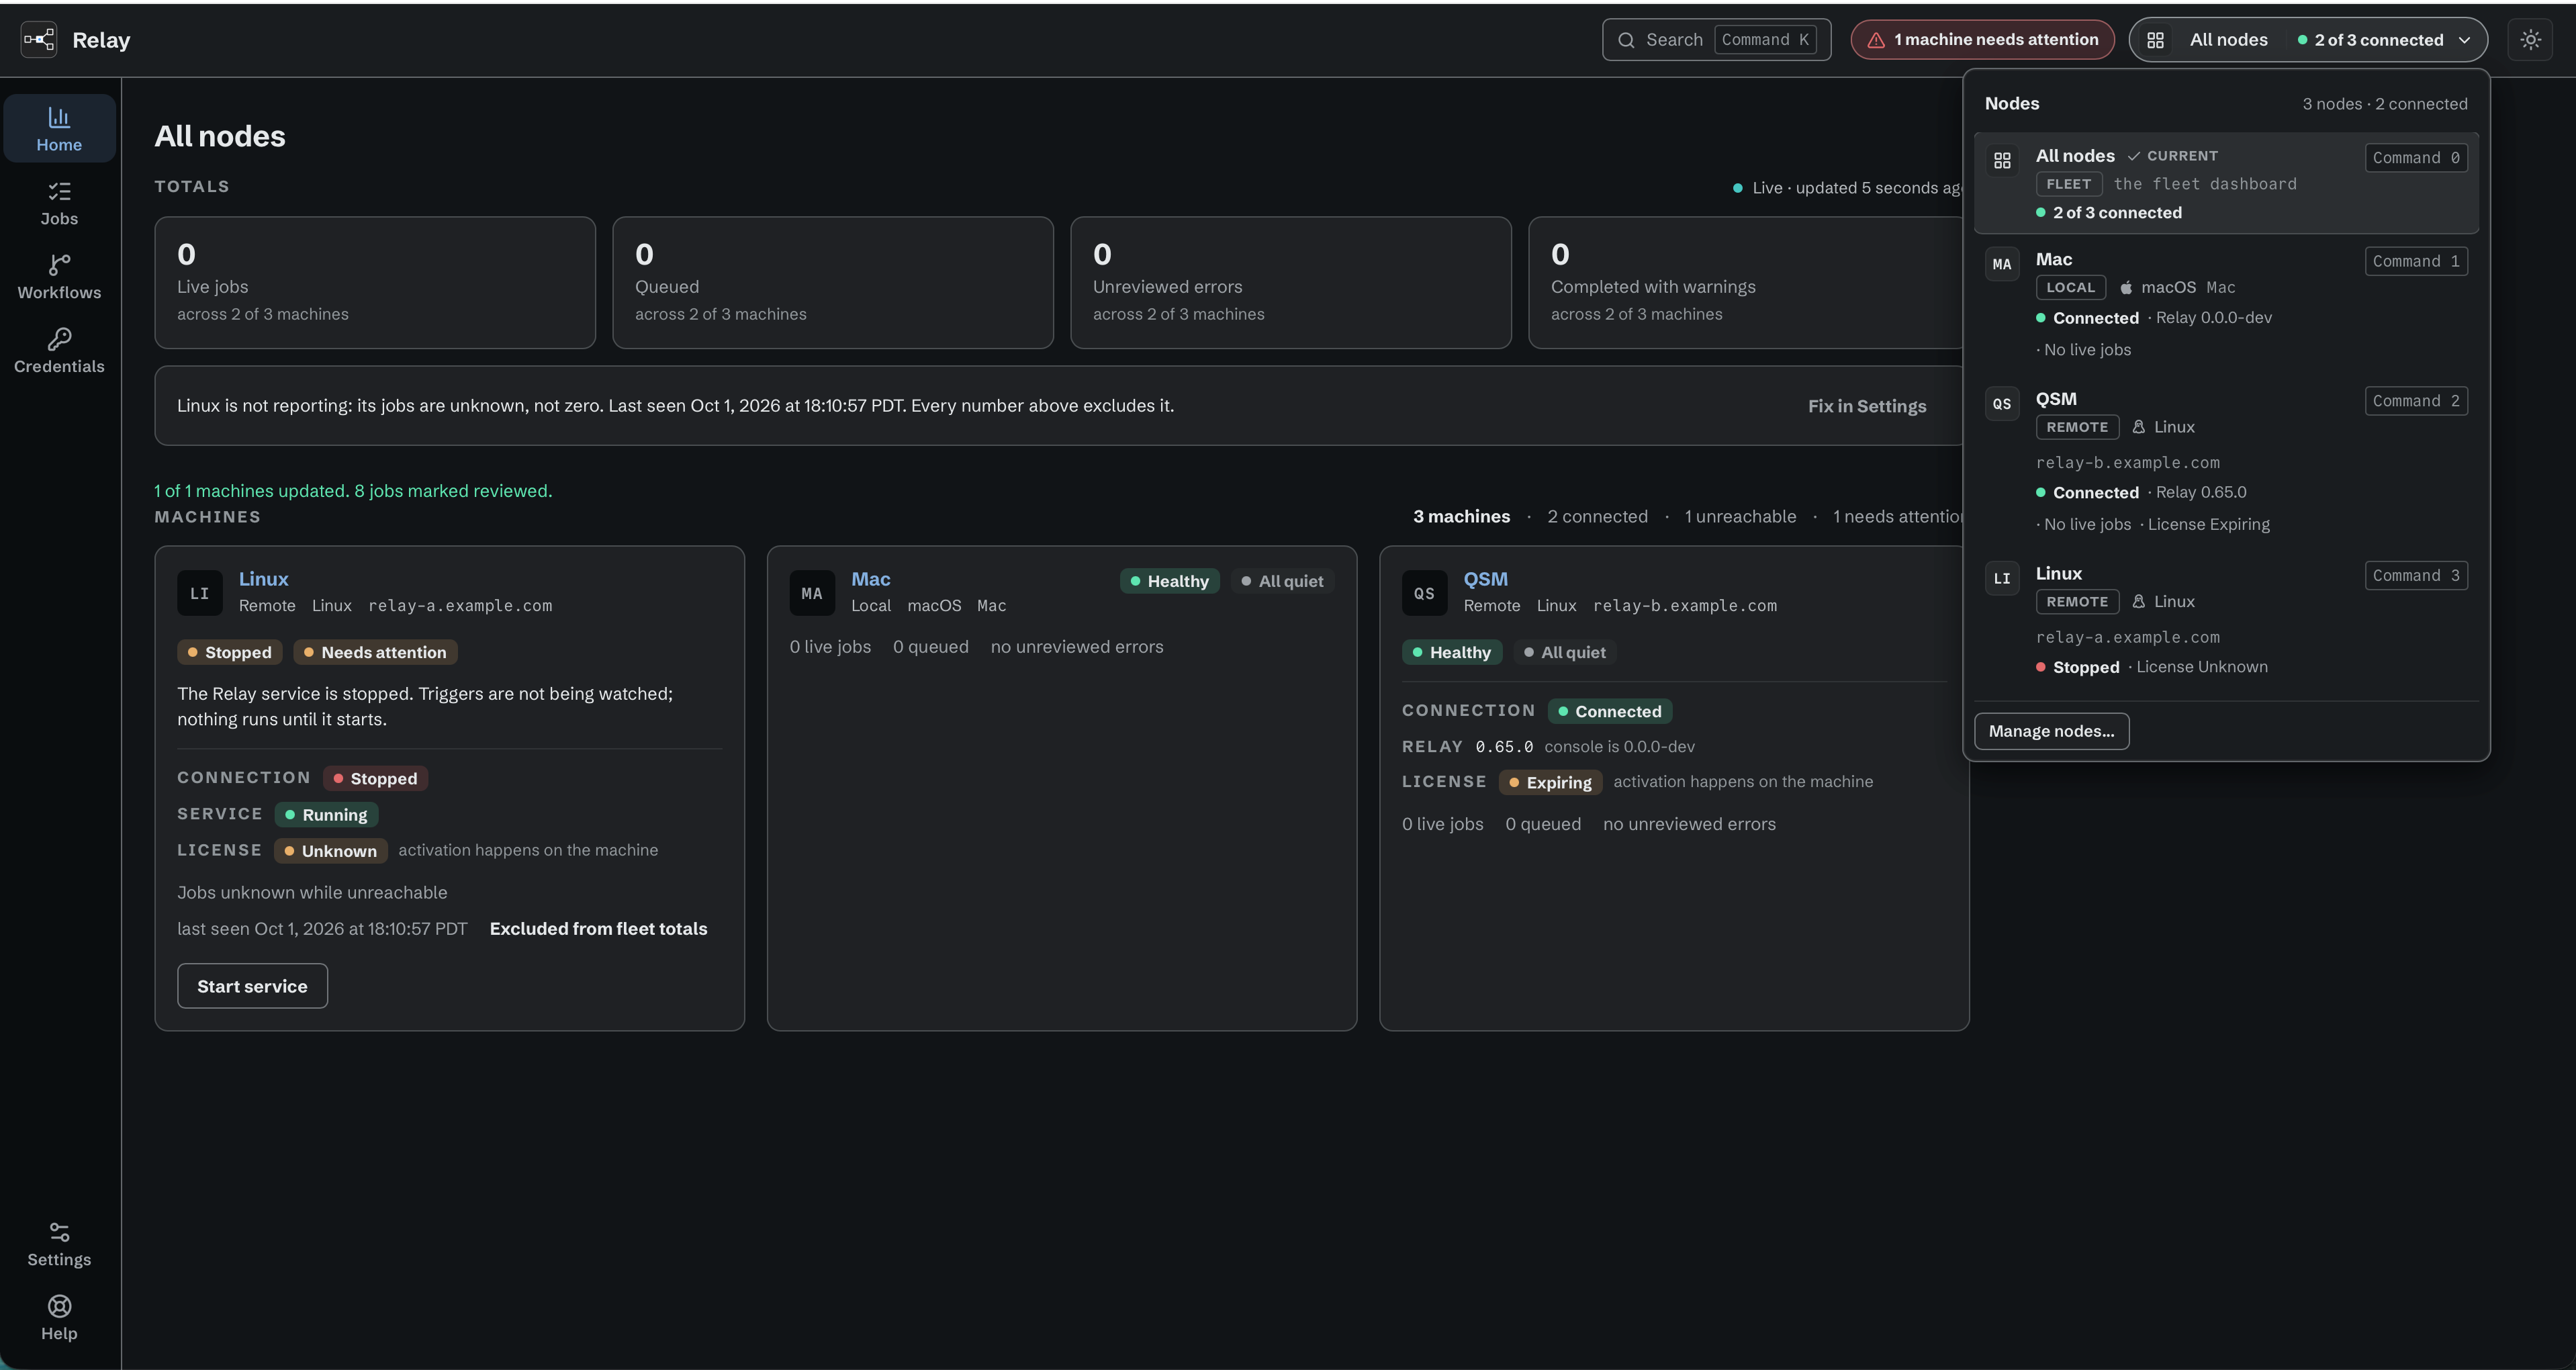
Task: Open Credentials in the sidebar
Action: [x=59, y=351]
